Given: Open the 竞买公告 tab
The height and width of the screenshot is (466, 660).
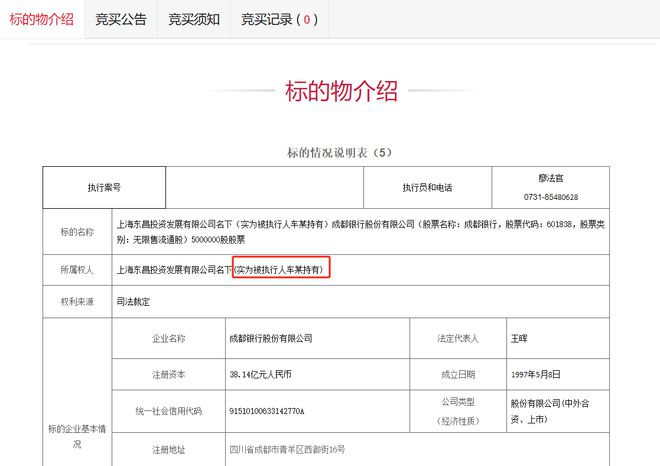Looking at the screenshot, I should pos(121,19).
